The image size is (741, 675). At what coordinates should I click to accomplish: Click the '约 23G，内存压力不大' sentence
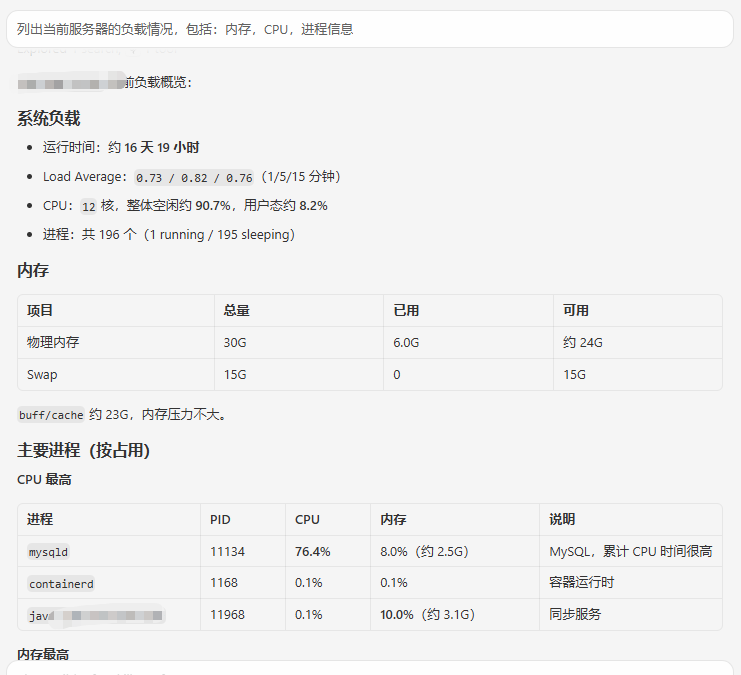coord(158,415)
